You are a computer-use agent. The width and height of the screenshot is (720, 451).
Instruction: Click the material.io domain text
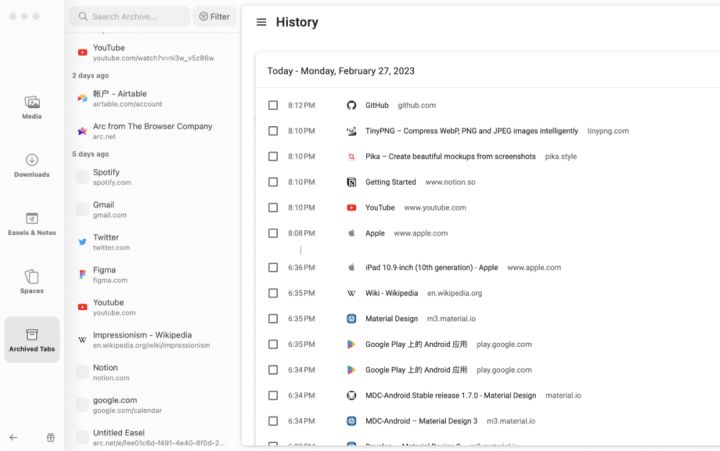pos(563,395)
